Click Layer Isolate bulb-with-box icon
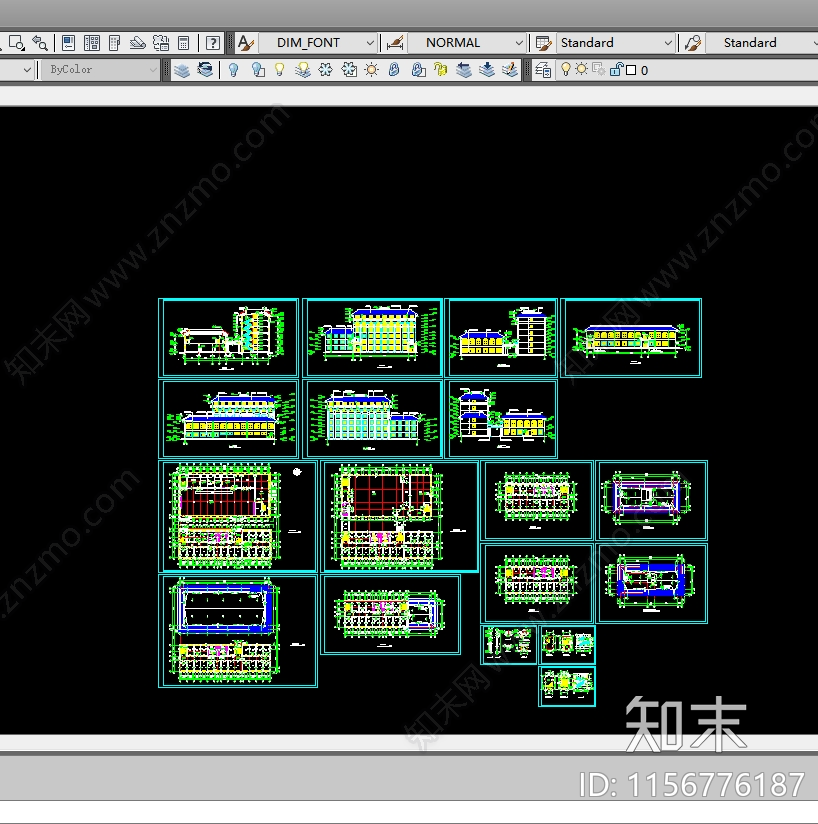818x824 pixels. tap(257, 70)
